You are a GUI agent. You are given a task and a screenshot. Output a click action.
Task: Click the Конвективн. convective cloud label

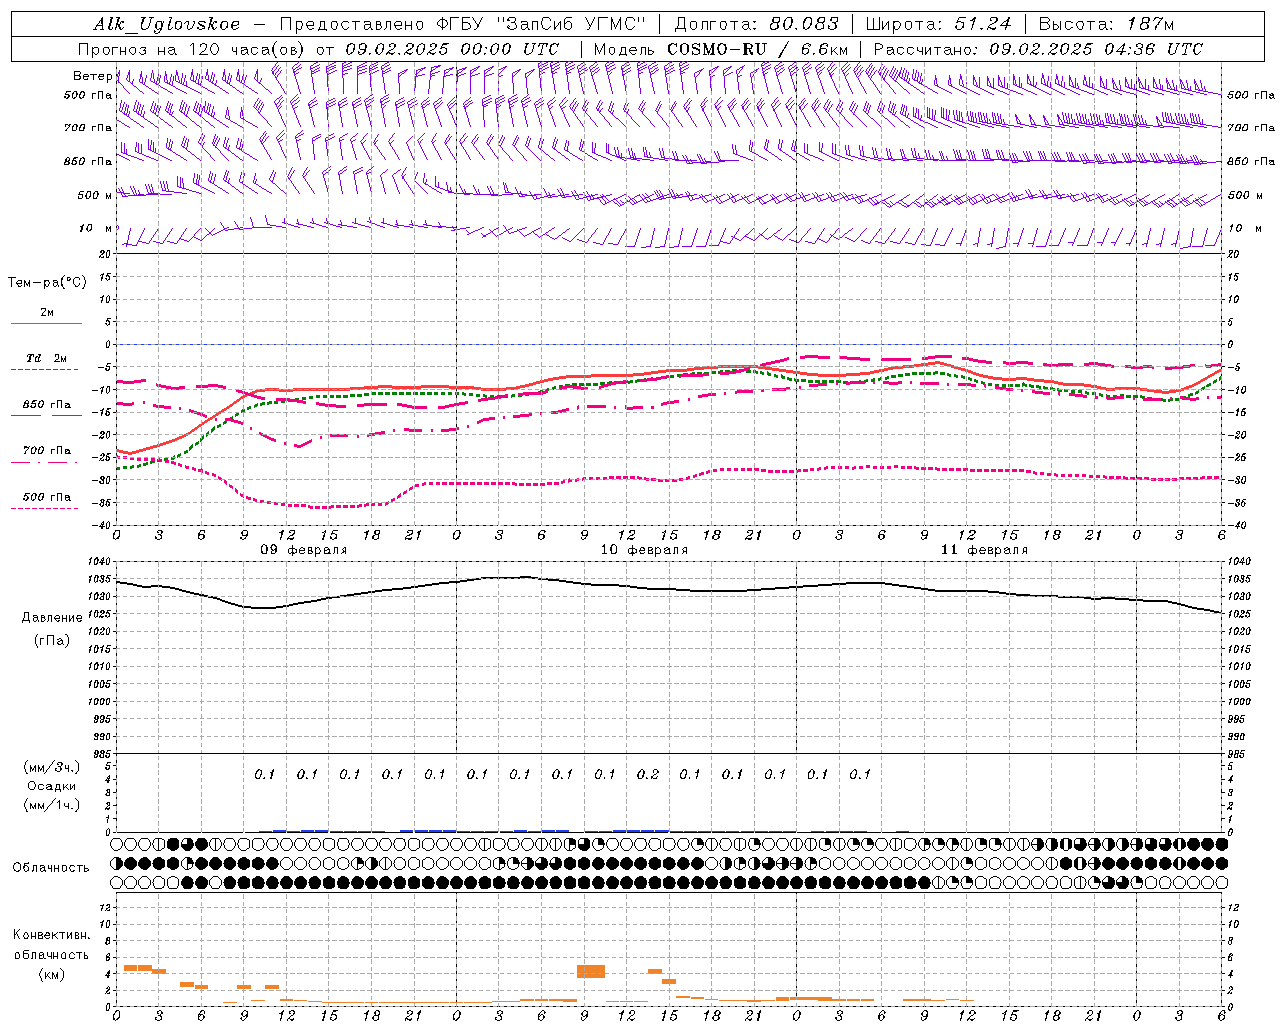point(52,936)
